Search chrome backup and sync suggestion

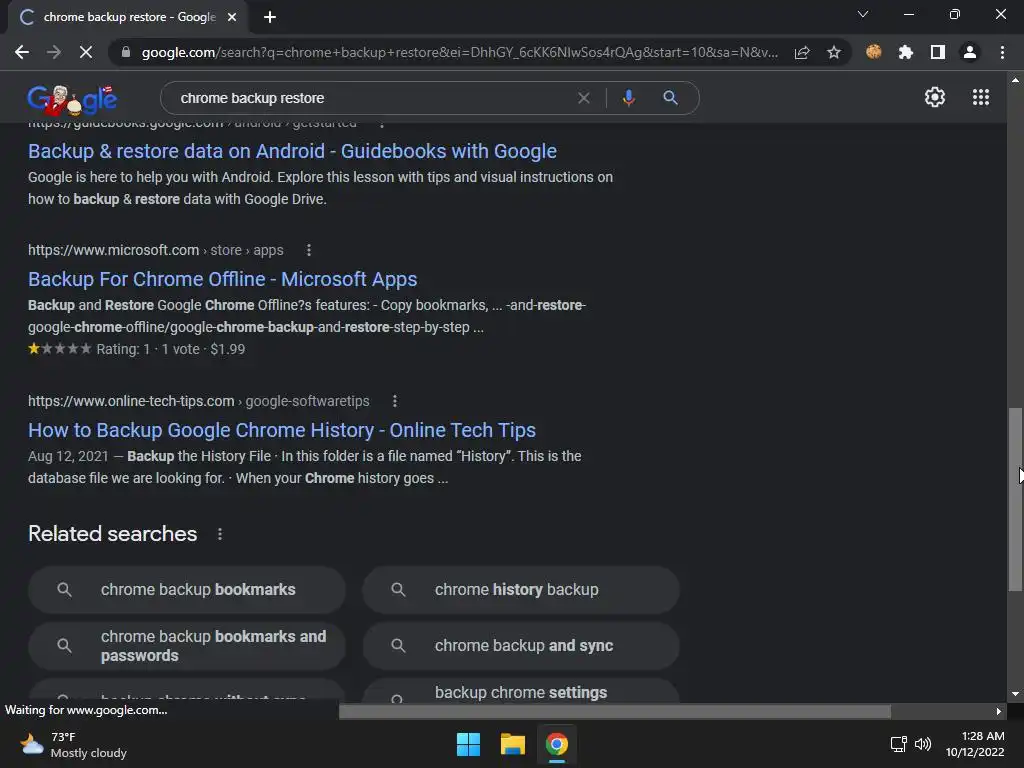tap(521, 646)
